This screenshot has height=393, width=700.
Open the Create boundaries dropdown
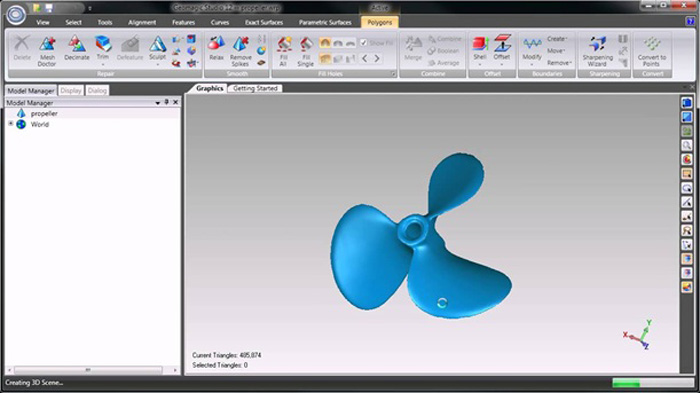(x=557, y=39)
